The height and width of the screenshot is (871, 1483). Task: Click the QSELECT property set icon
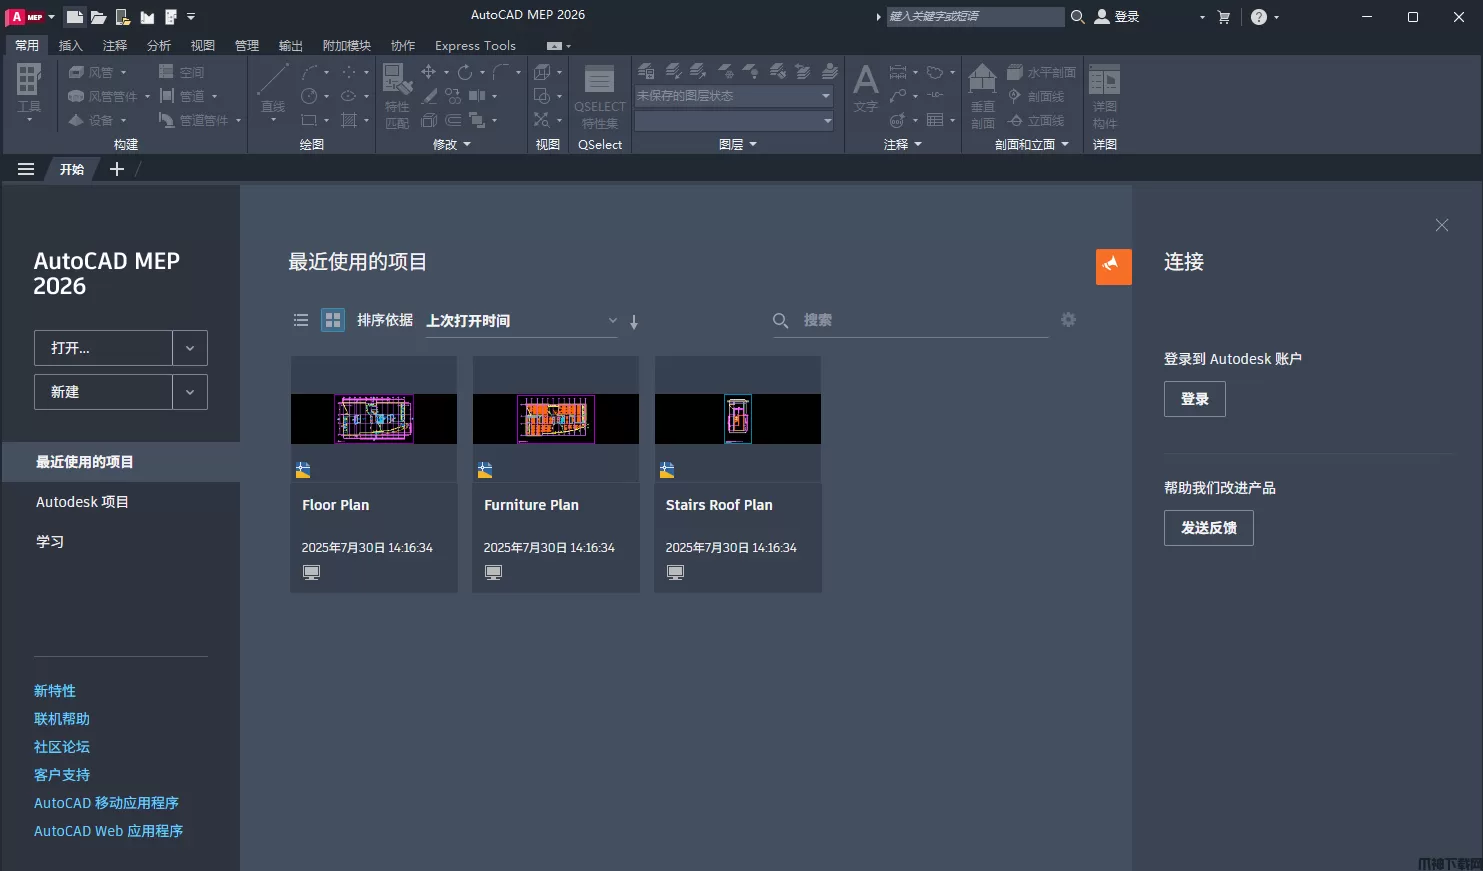(599, 80)
